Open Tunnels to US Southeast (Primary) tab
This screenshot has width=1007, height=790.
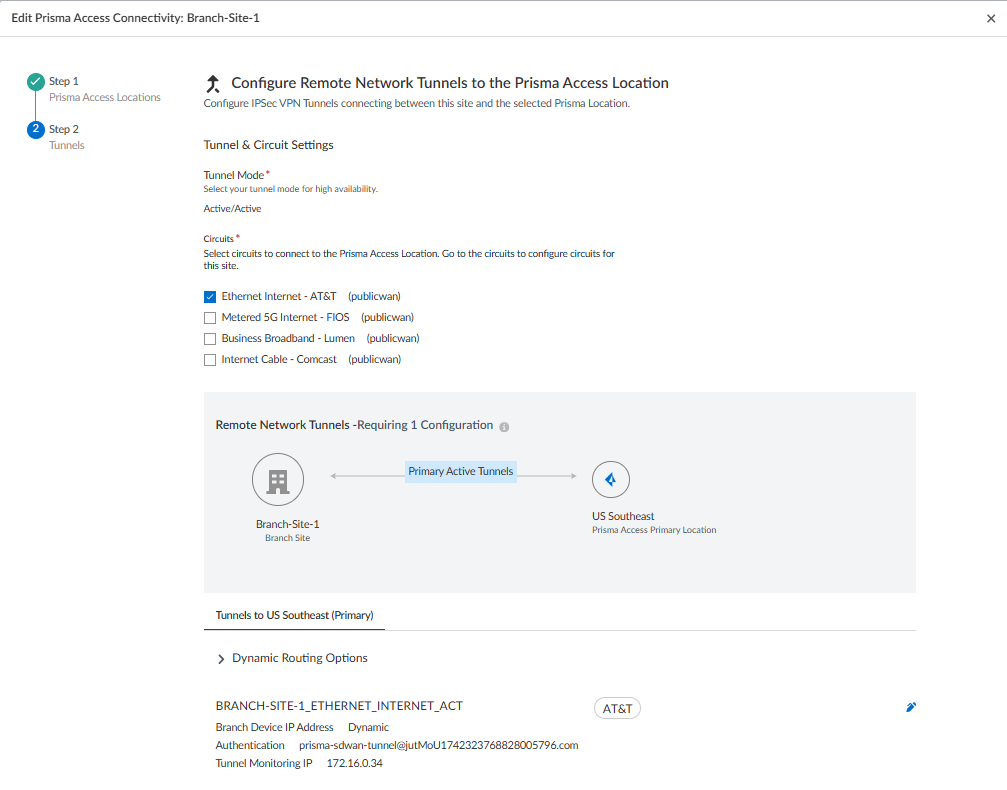click(x=294, y=615)
